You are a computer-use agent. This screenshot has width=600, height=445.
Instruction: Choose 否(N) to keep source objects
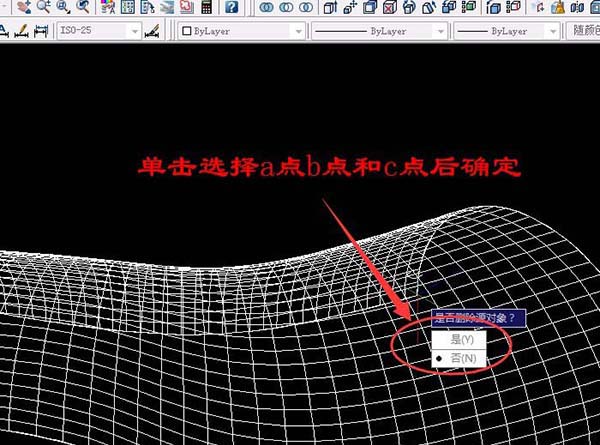[459, 358]
